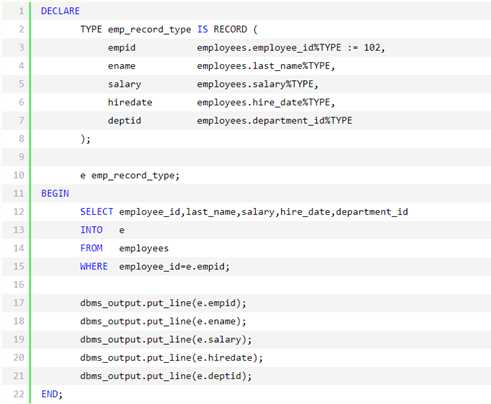Click the word RECORD on line 2
Viewport: 491px width, 404px height.
(x=230, y=29)
